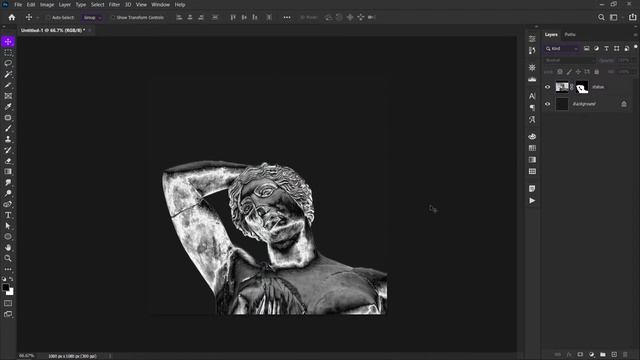Screen dimensions: 640x360
Task: Toggle the Auto-Select checkbox
Action: [x=48, y=18]
